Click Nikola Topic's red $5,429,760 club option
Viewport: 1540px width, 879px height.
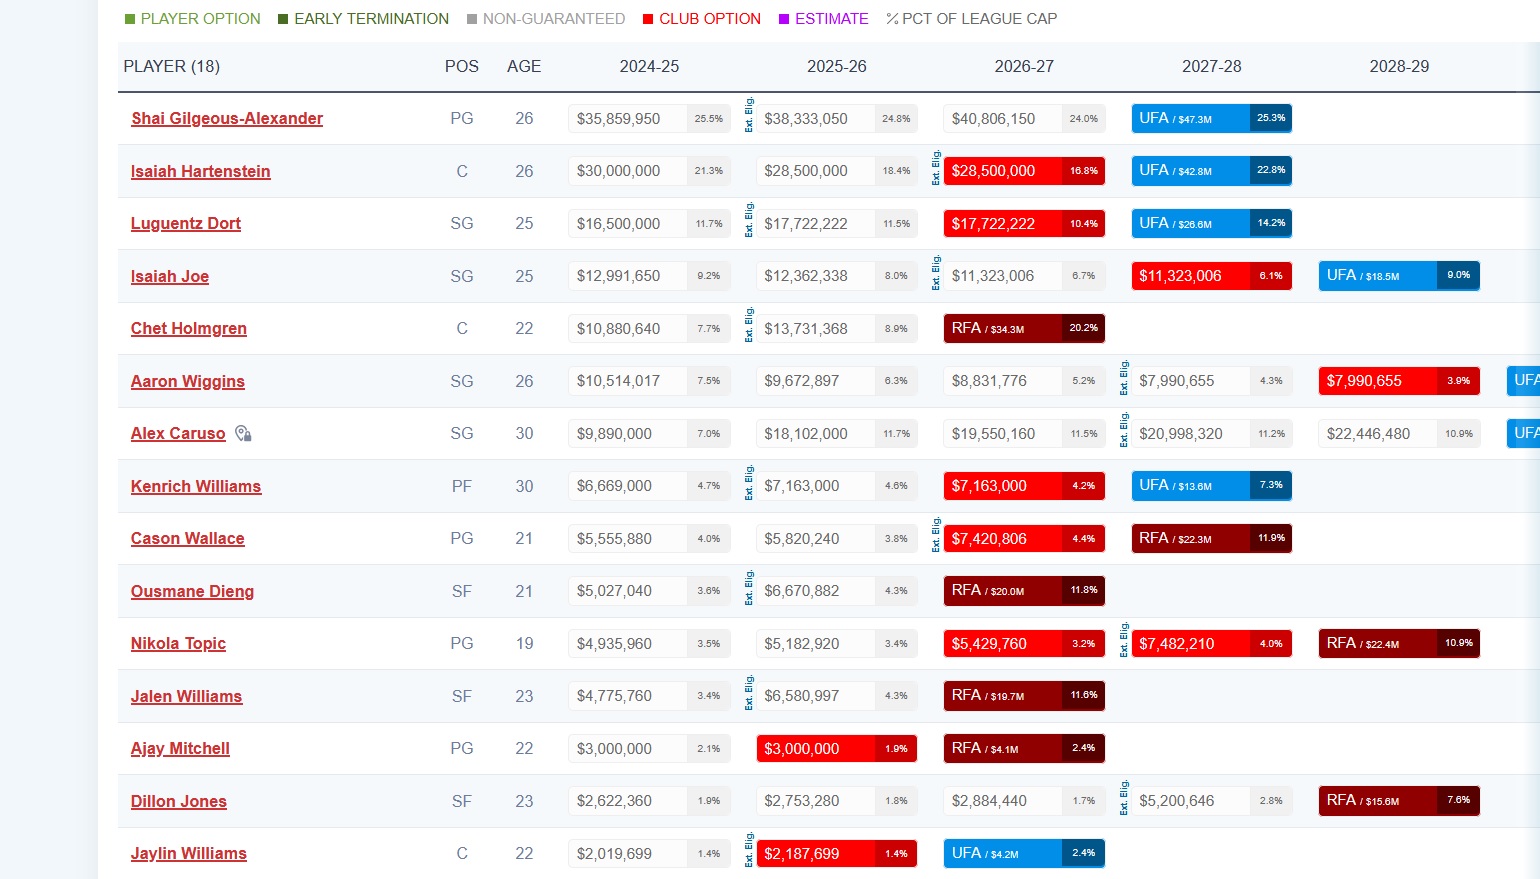click(1024, 643)
